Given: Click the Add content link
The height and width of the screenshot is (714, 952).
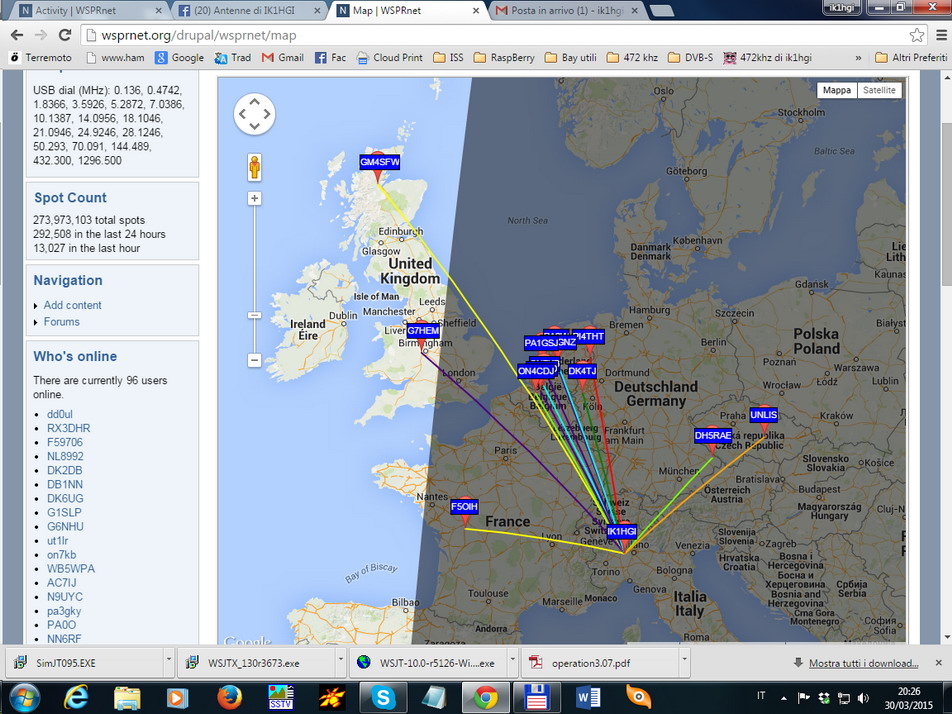Looking at the screenshot, I should click(x=72, y=305).
